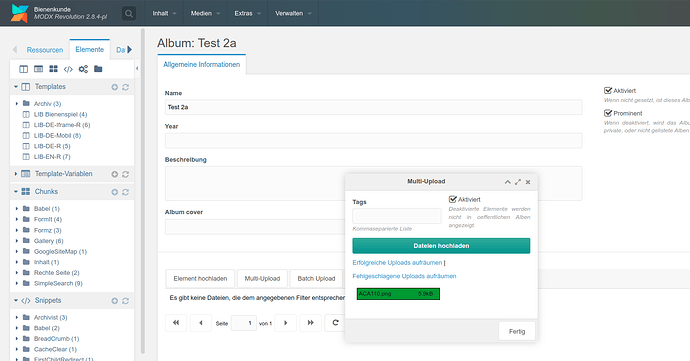Screen dimensions: 690x361
Task: Select the LIB Bienenspiel (4) template
Action: tap(60, 114)
